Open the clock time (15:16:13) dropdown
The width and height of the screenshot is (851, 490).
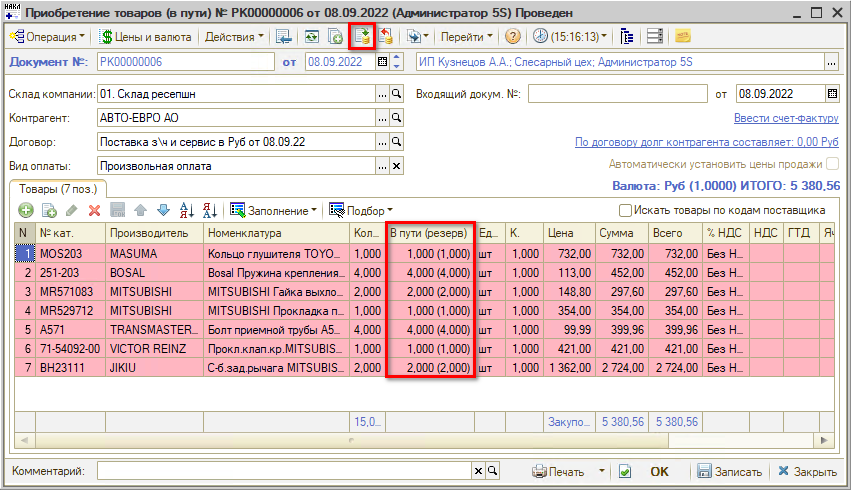(x=569, y=37)
